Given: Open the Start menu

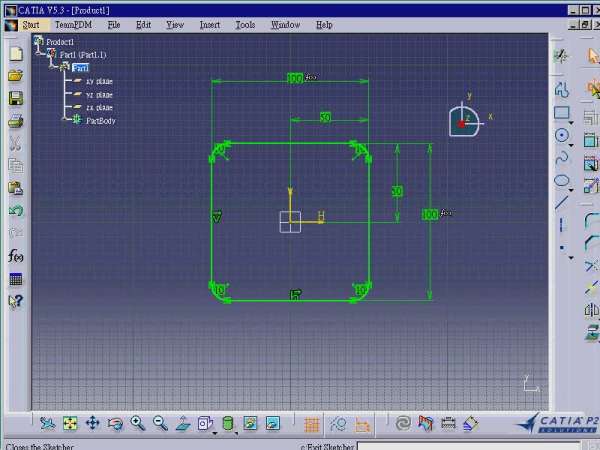Looking at the screenshot, I should tap(31, 25).
